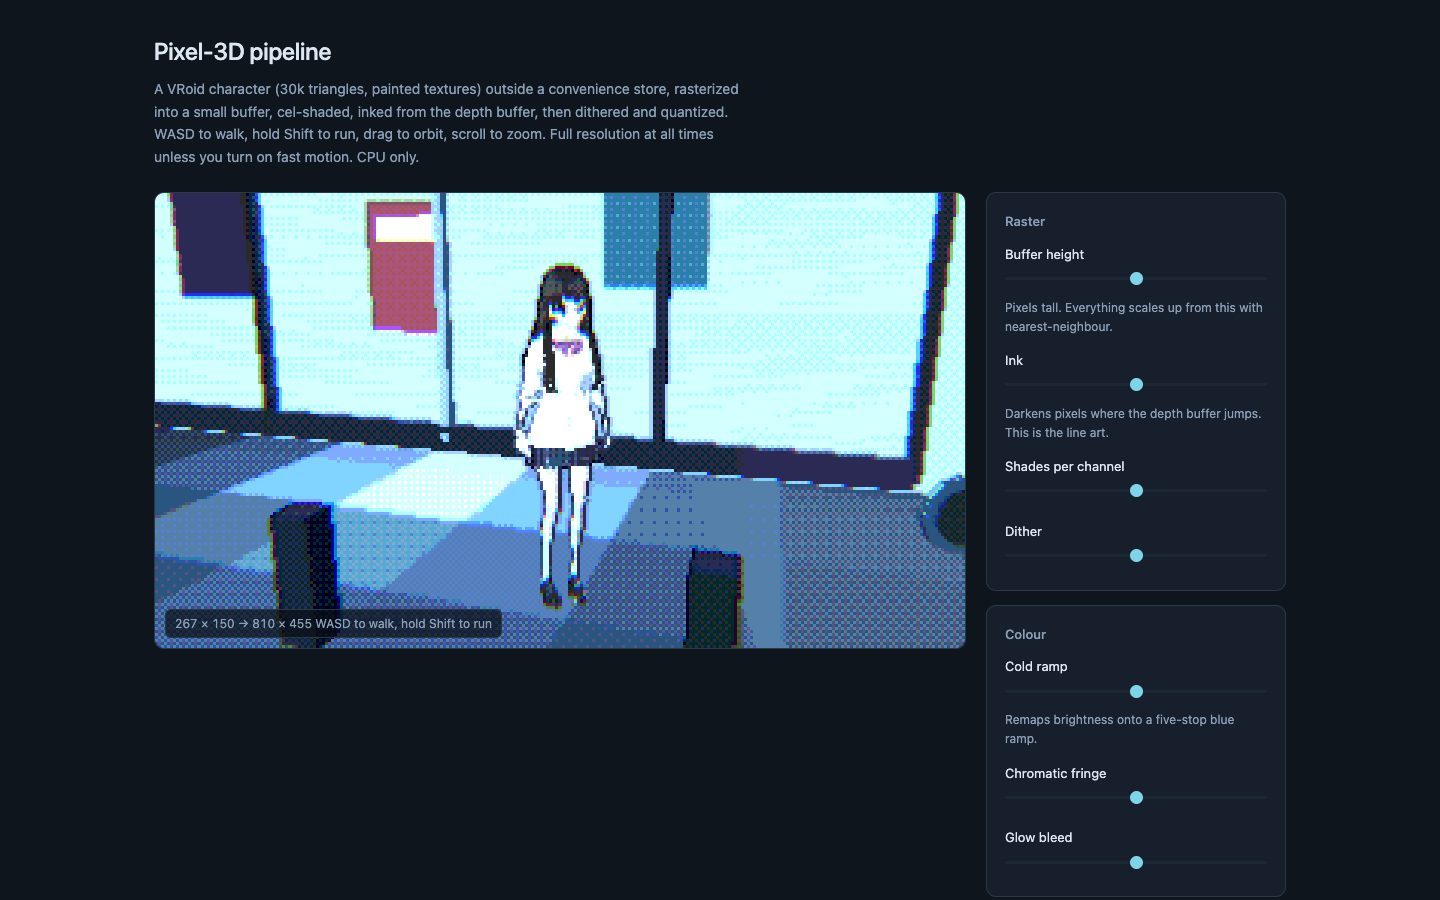Click the 'Cold ramp' label
The image size is (1440, 900).
point(1036,667)
